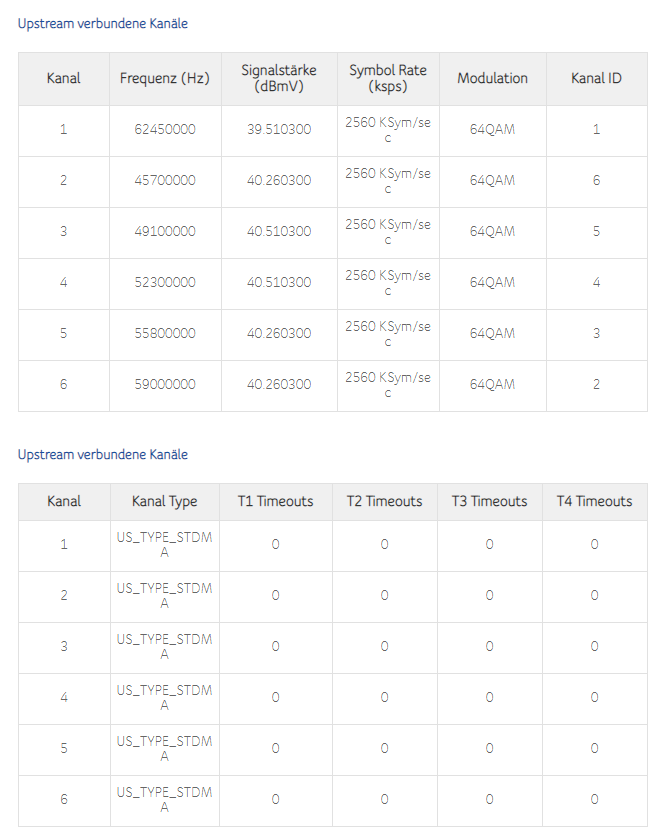Click the Frequenz (Hz) column header
The image size is (663, 831).
coord(165,78)
